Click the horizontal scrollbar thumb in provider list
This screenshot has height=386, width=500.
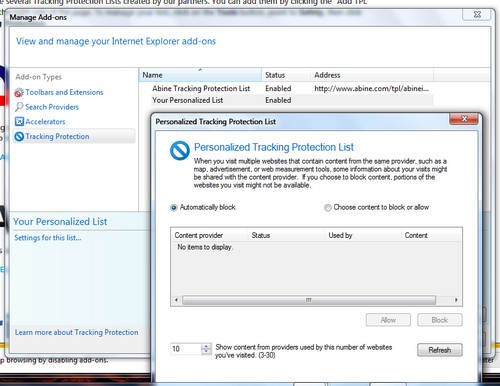coord(309,300)
